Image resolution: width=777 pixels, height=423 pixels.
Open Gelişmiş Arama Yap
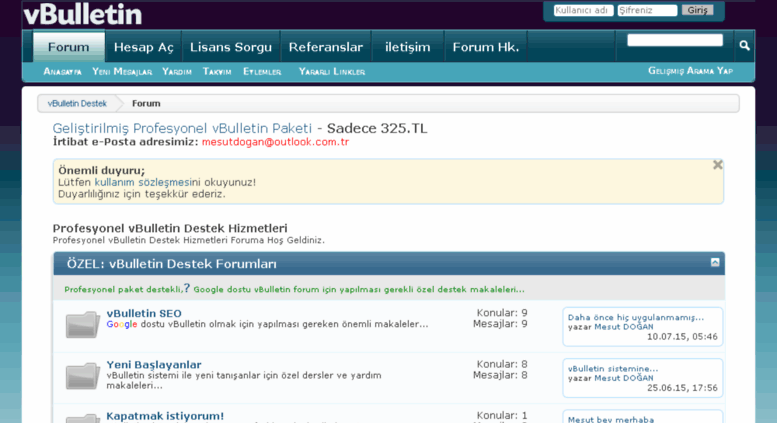pyautogui.click(x=690, y=71)
